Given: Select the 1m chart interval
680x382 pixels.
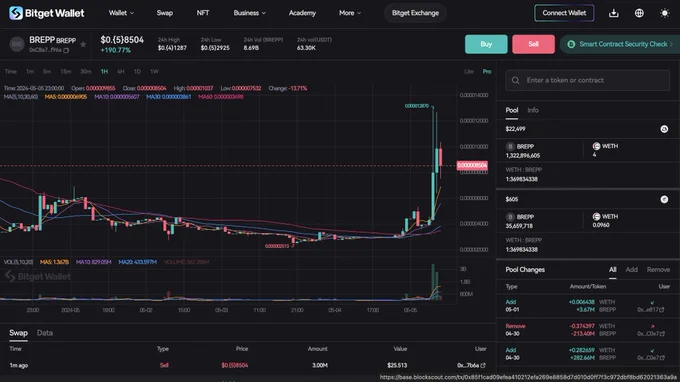Looking at the screenshot, I should [x=30, y=72].
